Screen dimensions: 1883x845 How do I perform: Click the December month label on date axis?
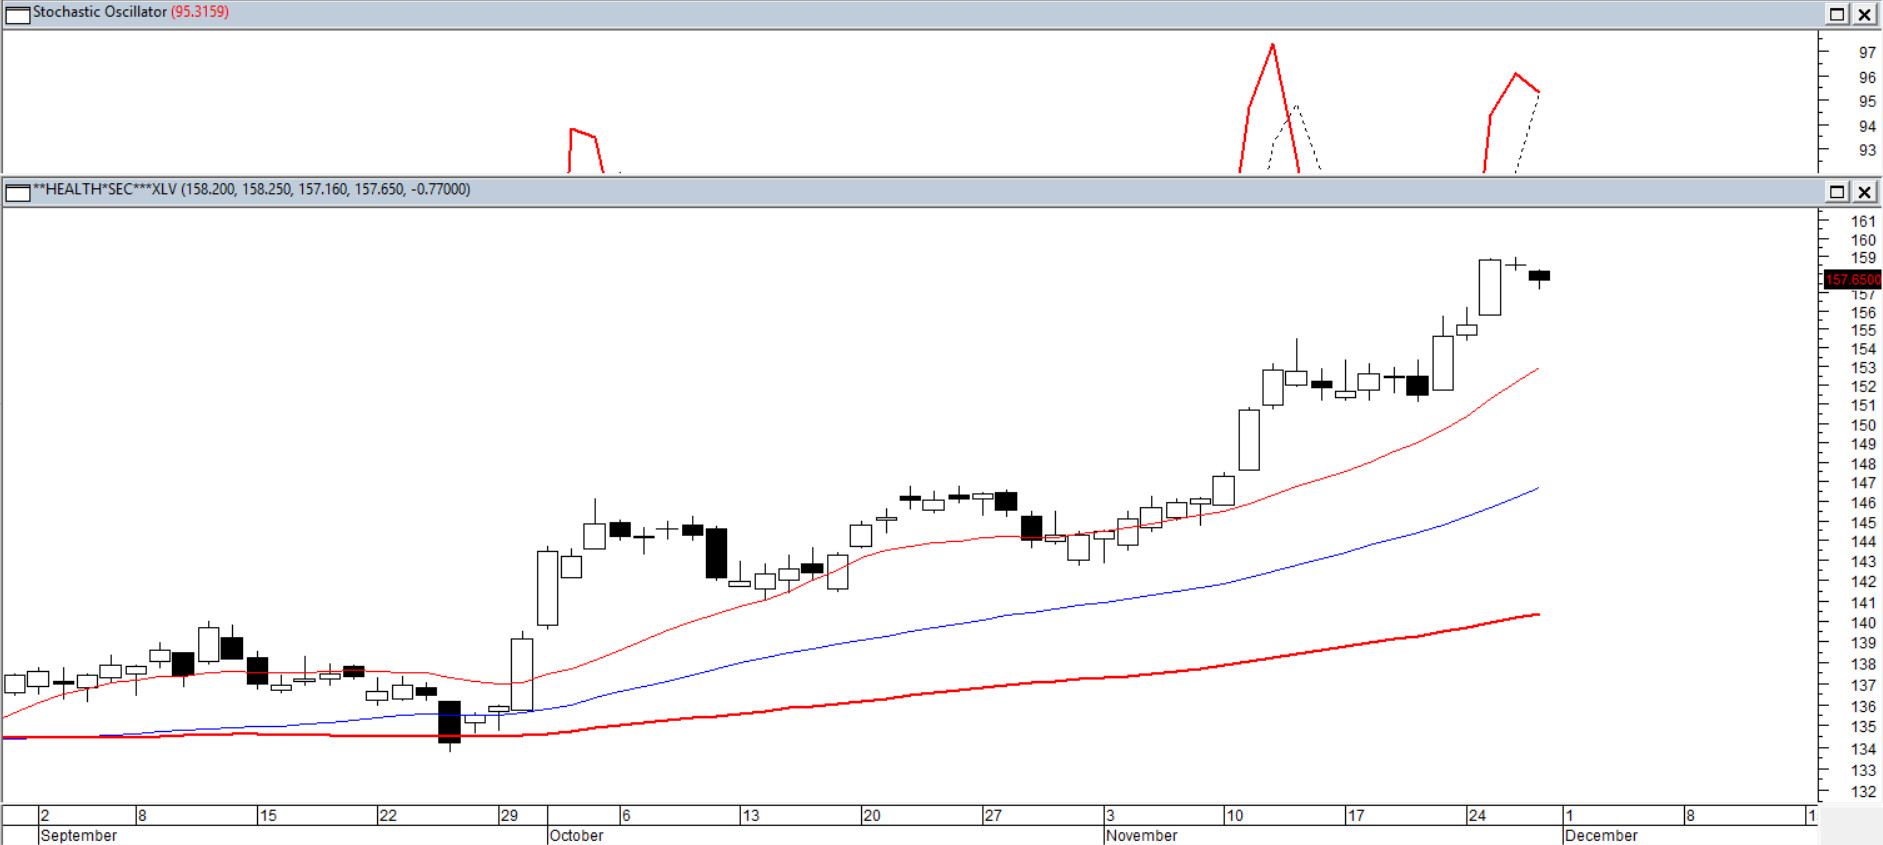click(1601, 835)
